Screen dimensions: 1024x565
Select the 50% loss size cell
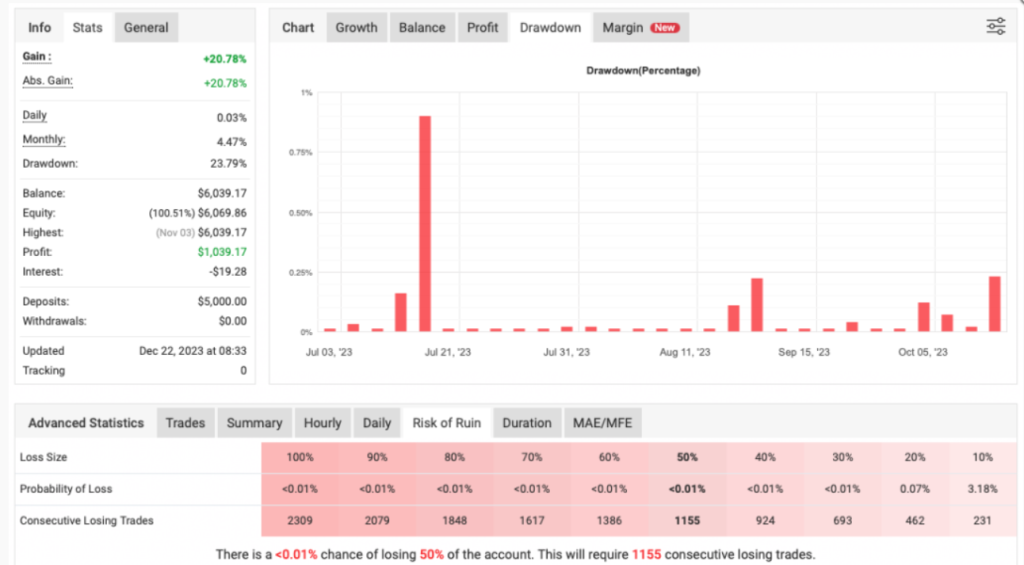point(685,457)
